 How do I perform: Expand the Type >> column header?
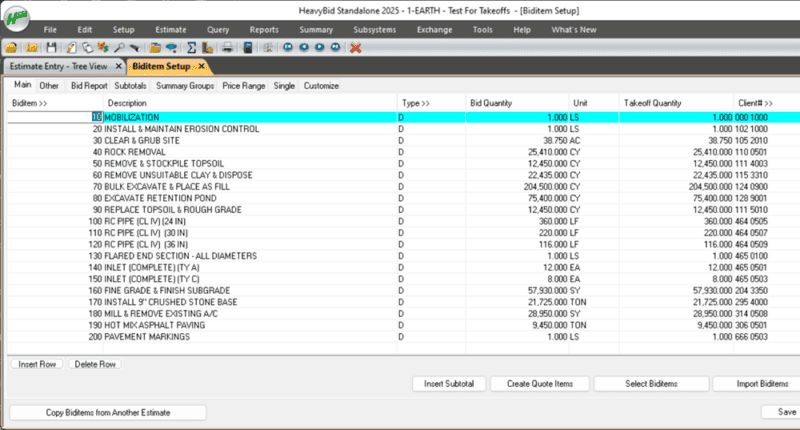[416, 103]
